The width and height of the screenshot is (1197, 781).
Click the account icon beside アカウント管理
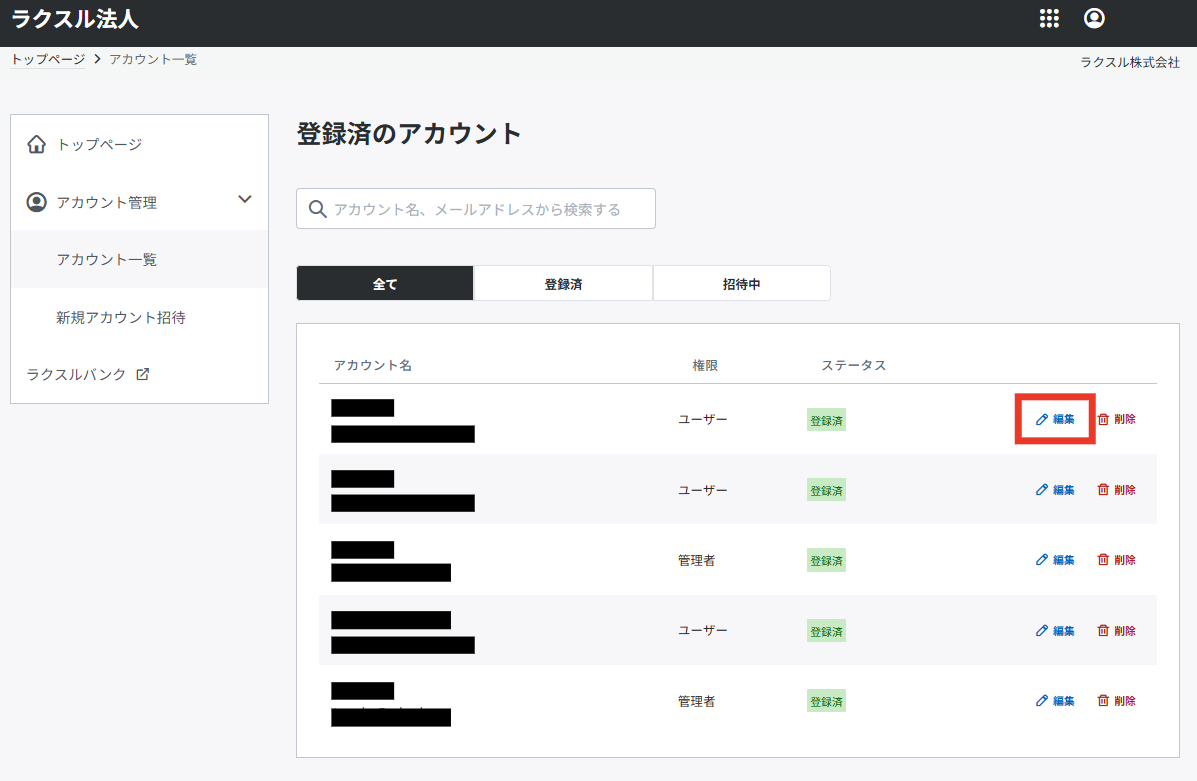(37, 202)
